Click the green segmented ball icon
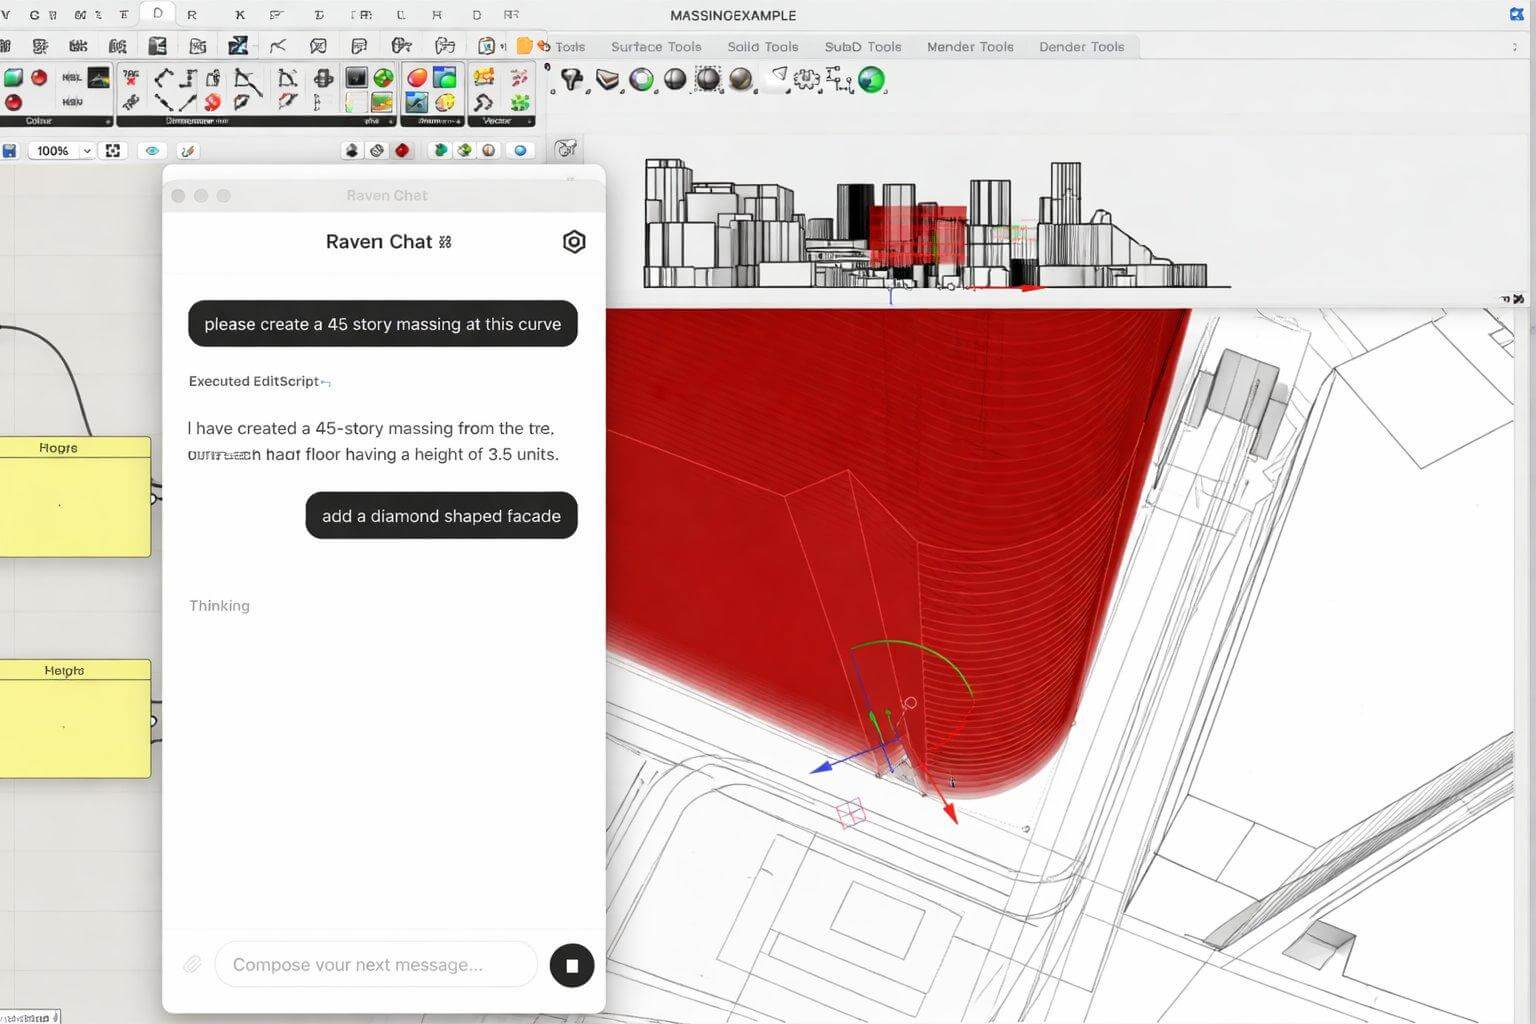 [383, 78]
